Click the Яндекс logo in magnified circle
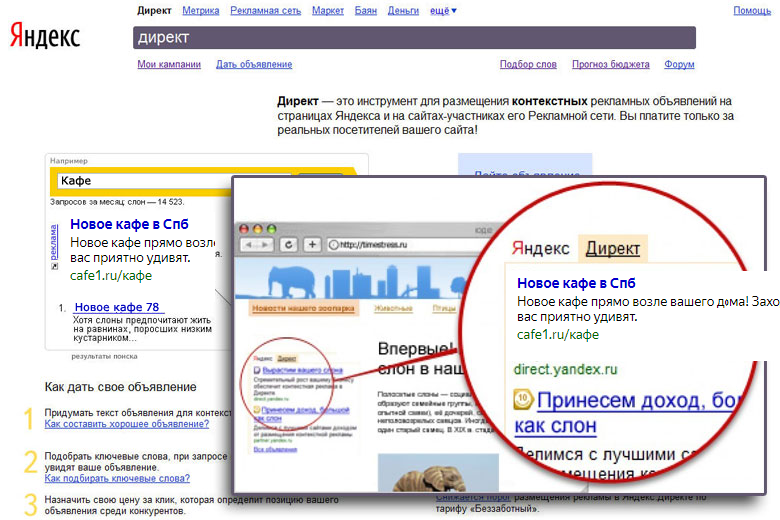 click(540, 248)
